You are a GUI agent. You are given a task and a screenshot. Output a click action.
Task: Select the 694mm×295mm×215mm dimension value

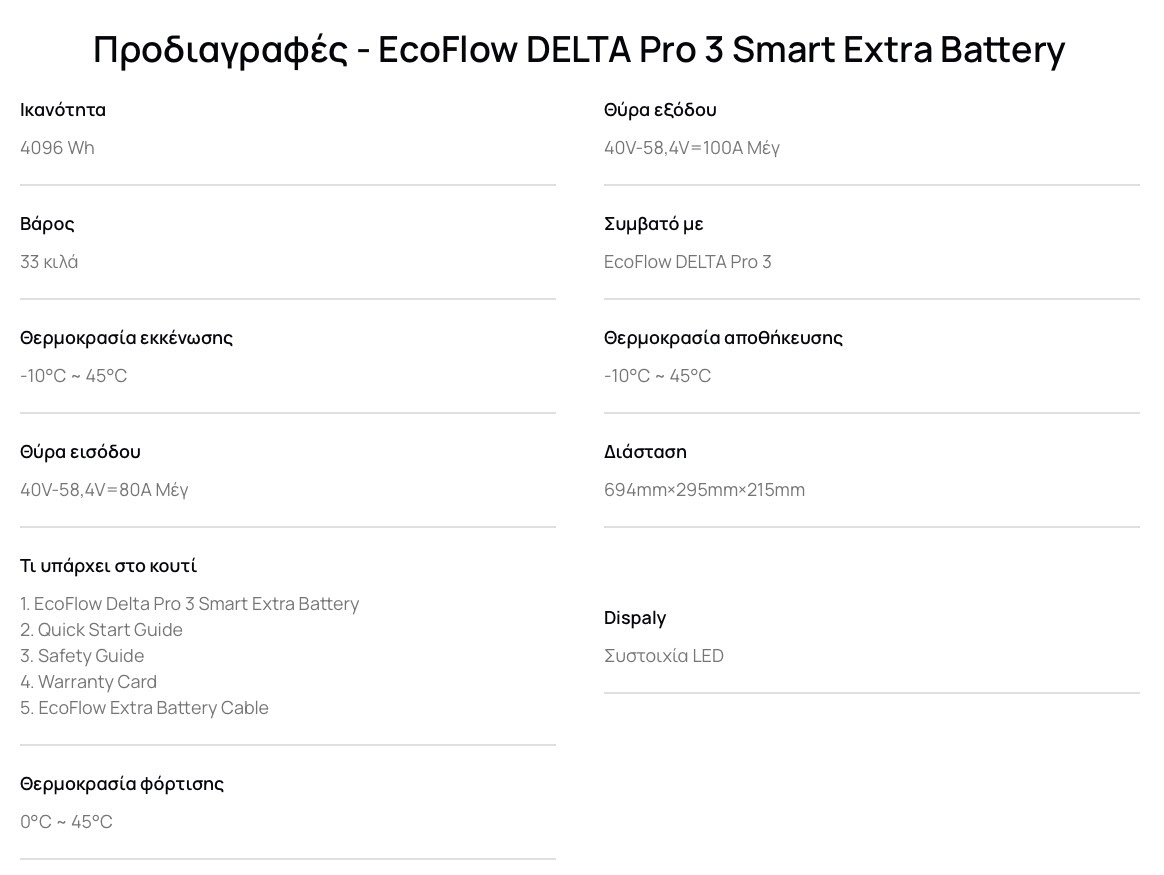click(704, 490)
